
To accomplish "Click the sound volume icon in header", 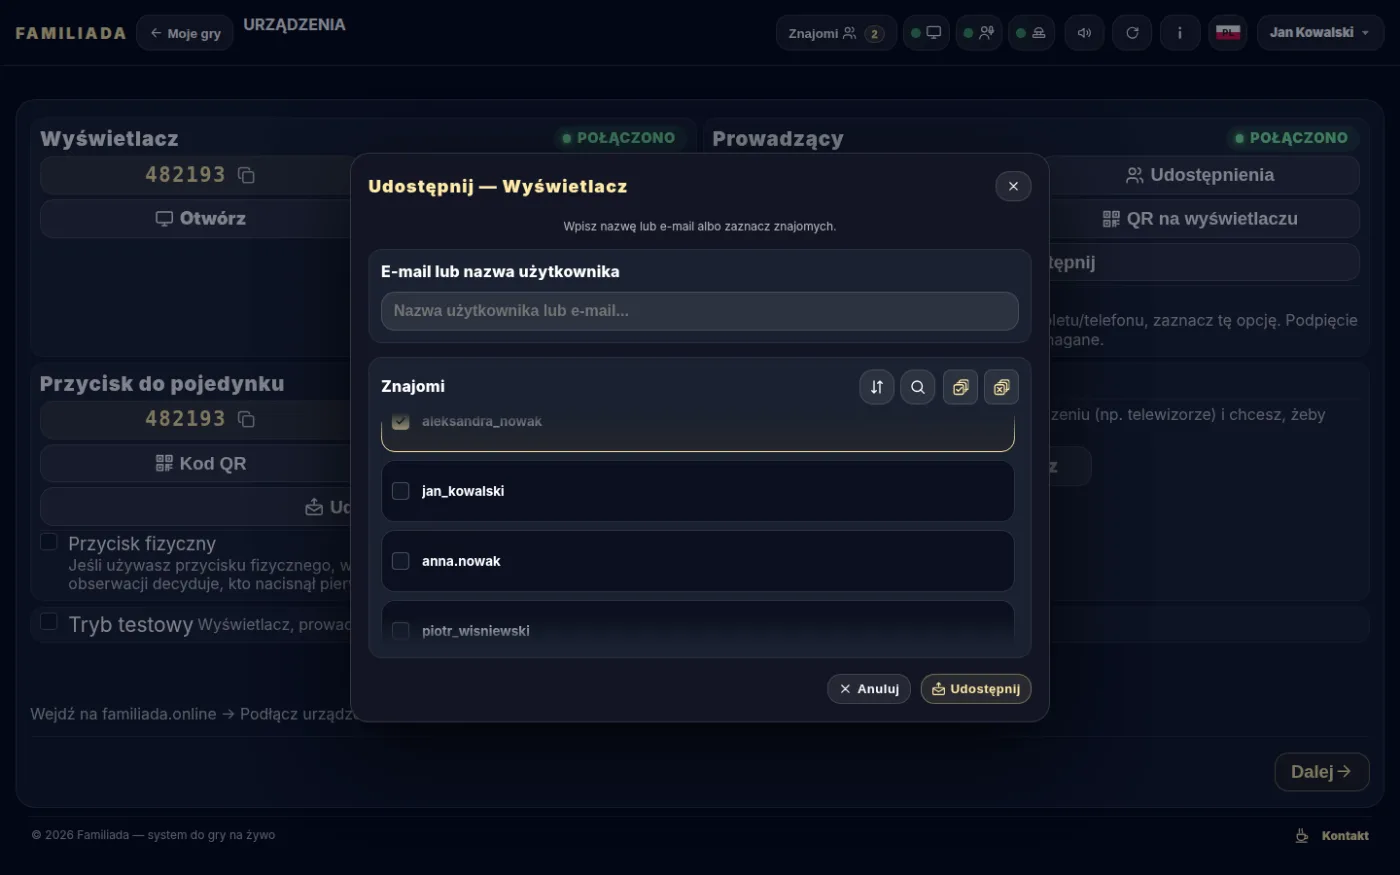I will tap(1084, 33).
